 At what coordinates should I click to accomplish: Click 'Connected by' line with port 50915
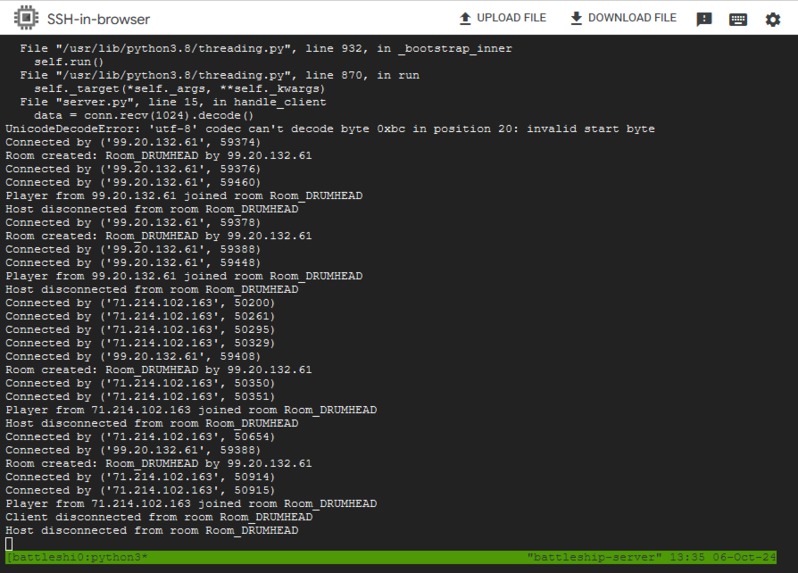(140, 491)
